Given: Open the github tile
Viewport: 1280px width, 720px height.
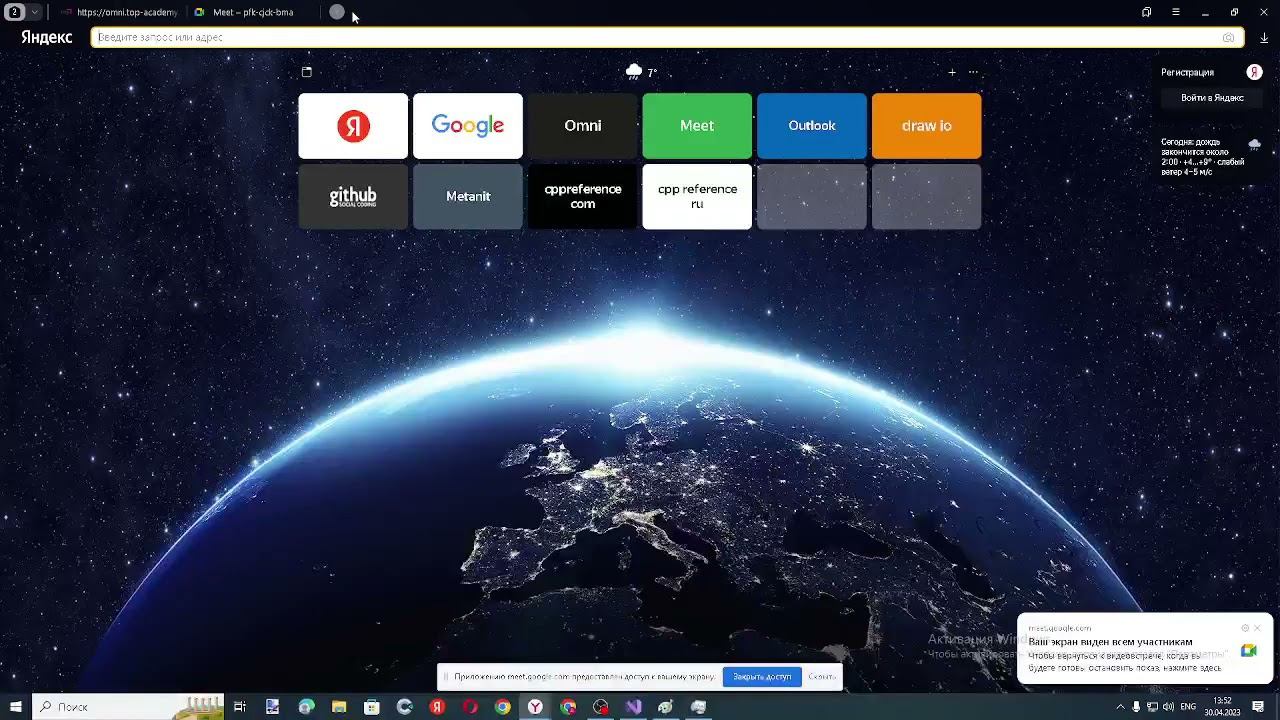Looking at the screenshot, I should pyautogui.click(x=353, y=197).
